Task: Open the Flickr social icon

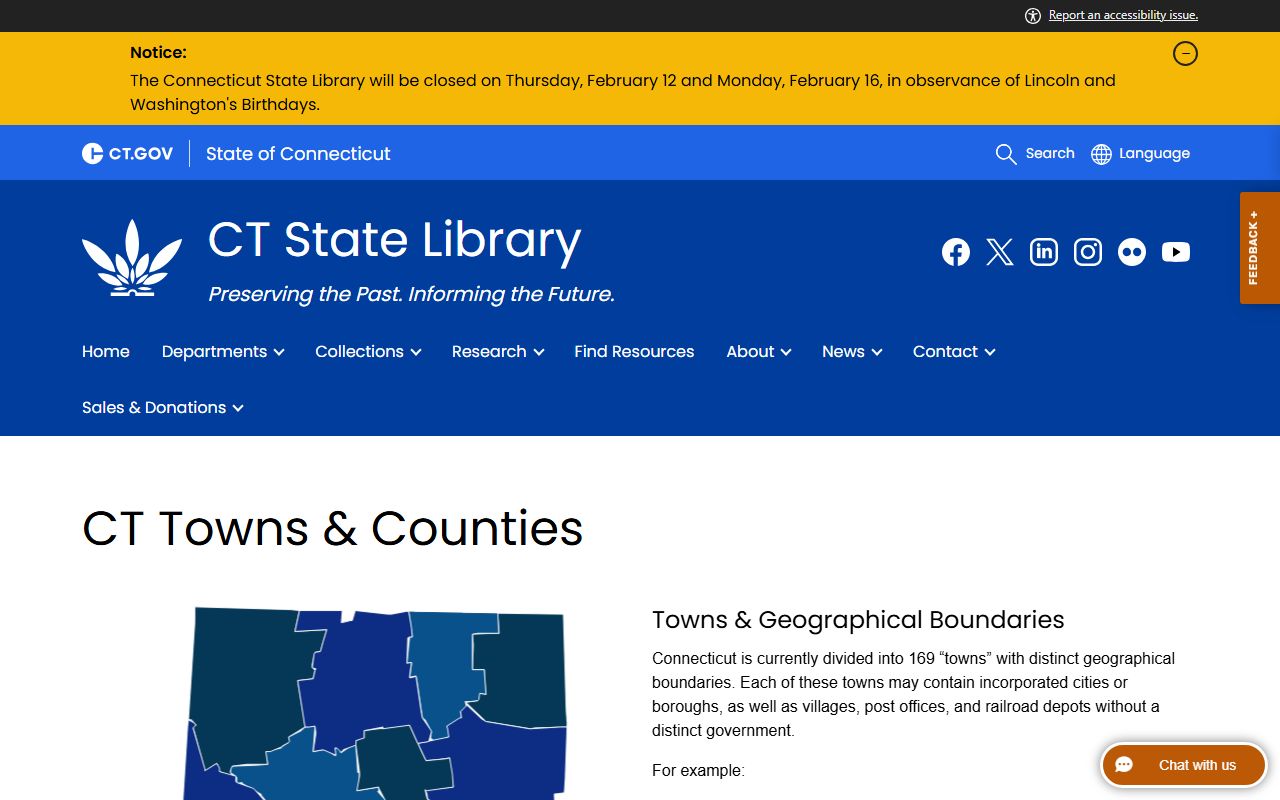Action: (x=1132, y=252)
